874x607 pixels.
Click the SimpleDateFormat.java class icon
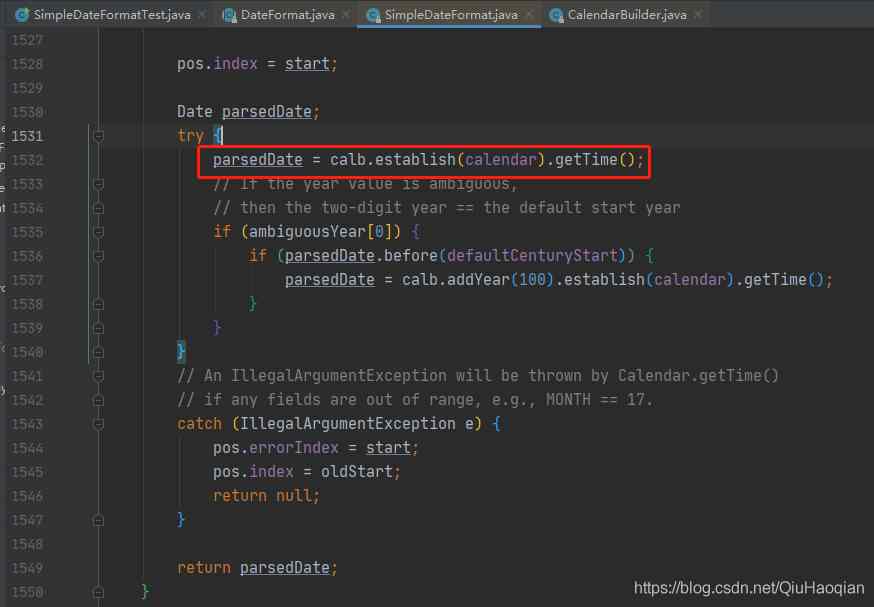click(x=373, y=15)
